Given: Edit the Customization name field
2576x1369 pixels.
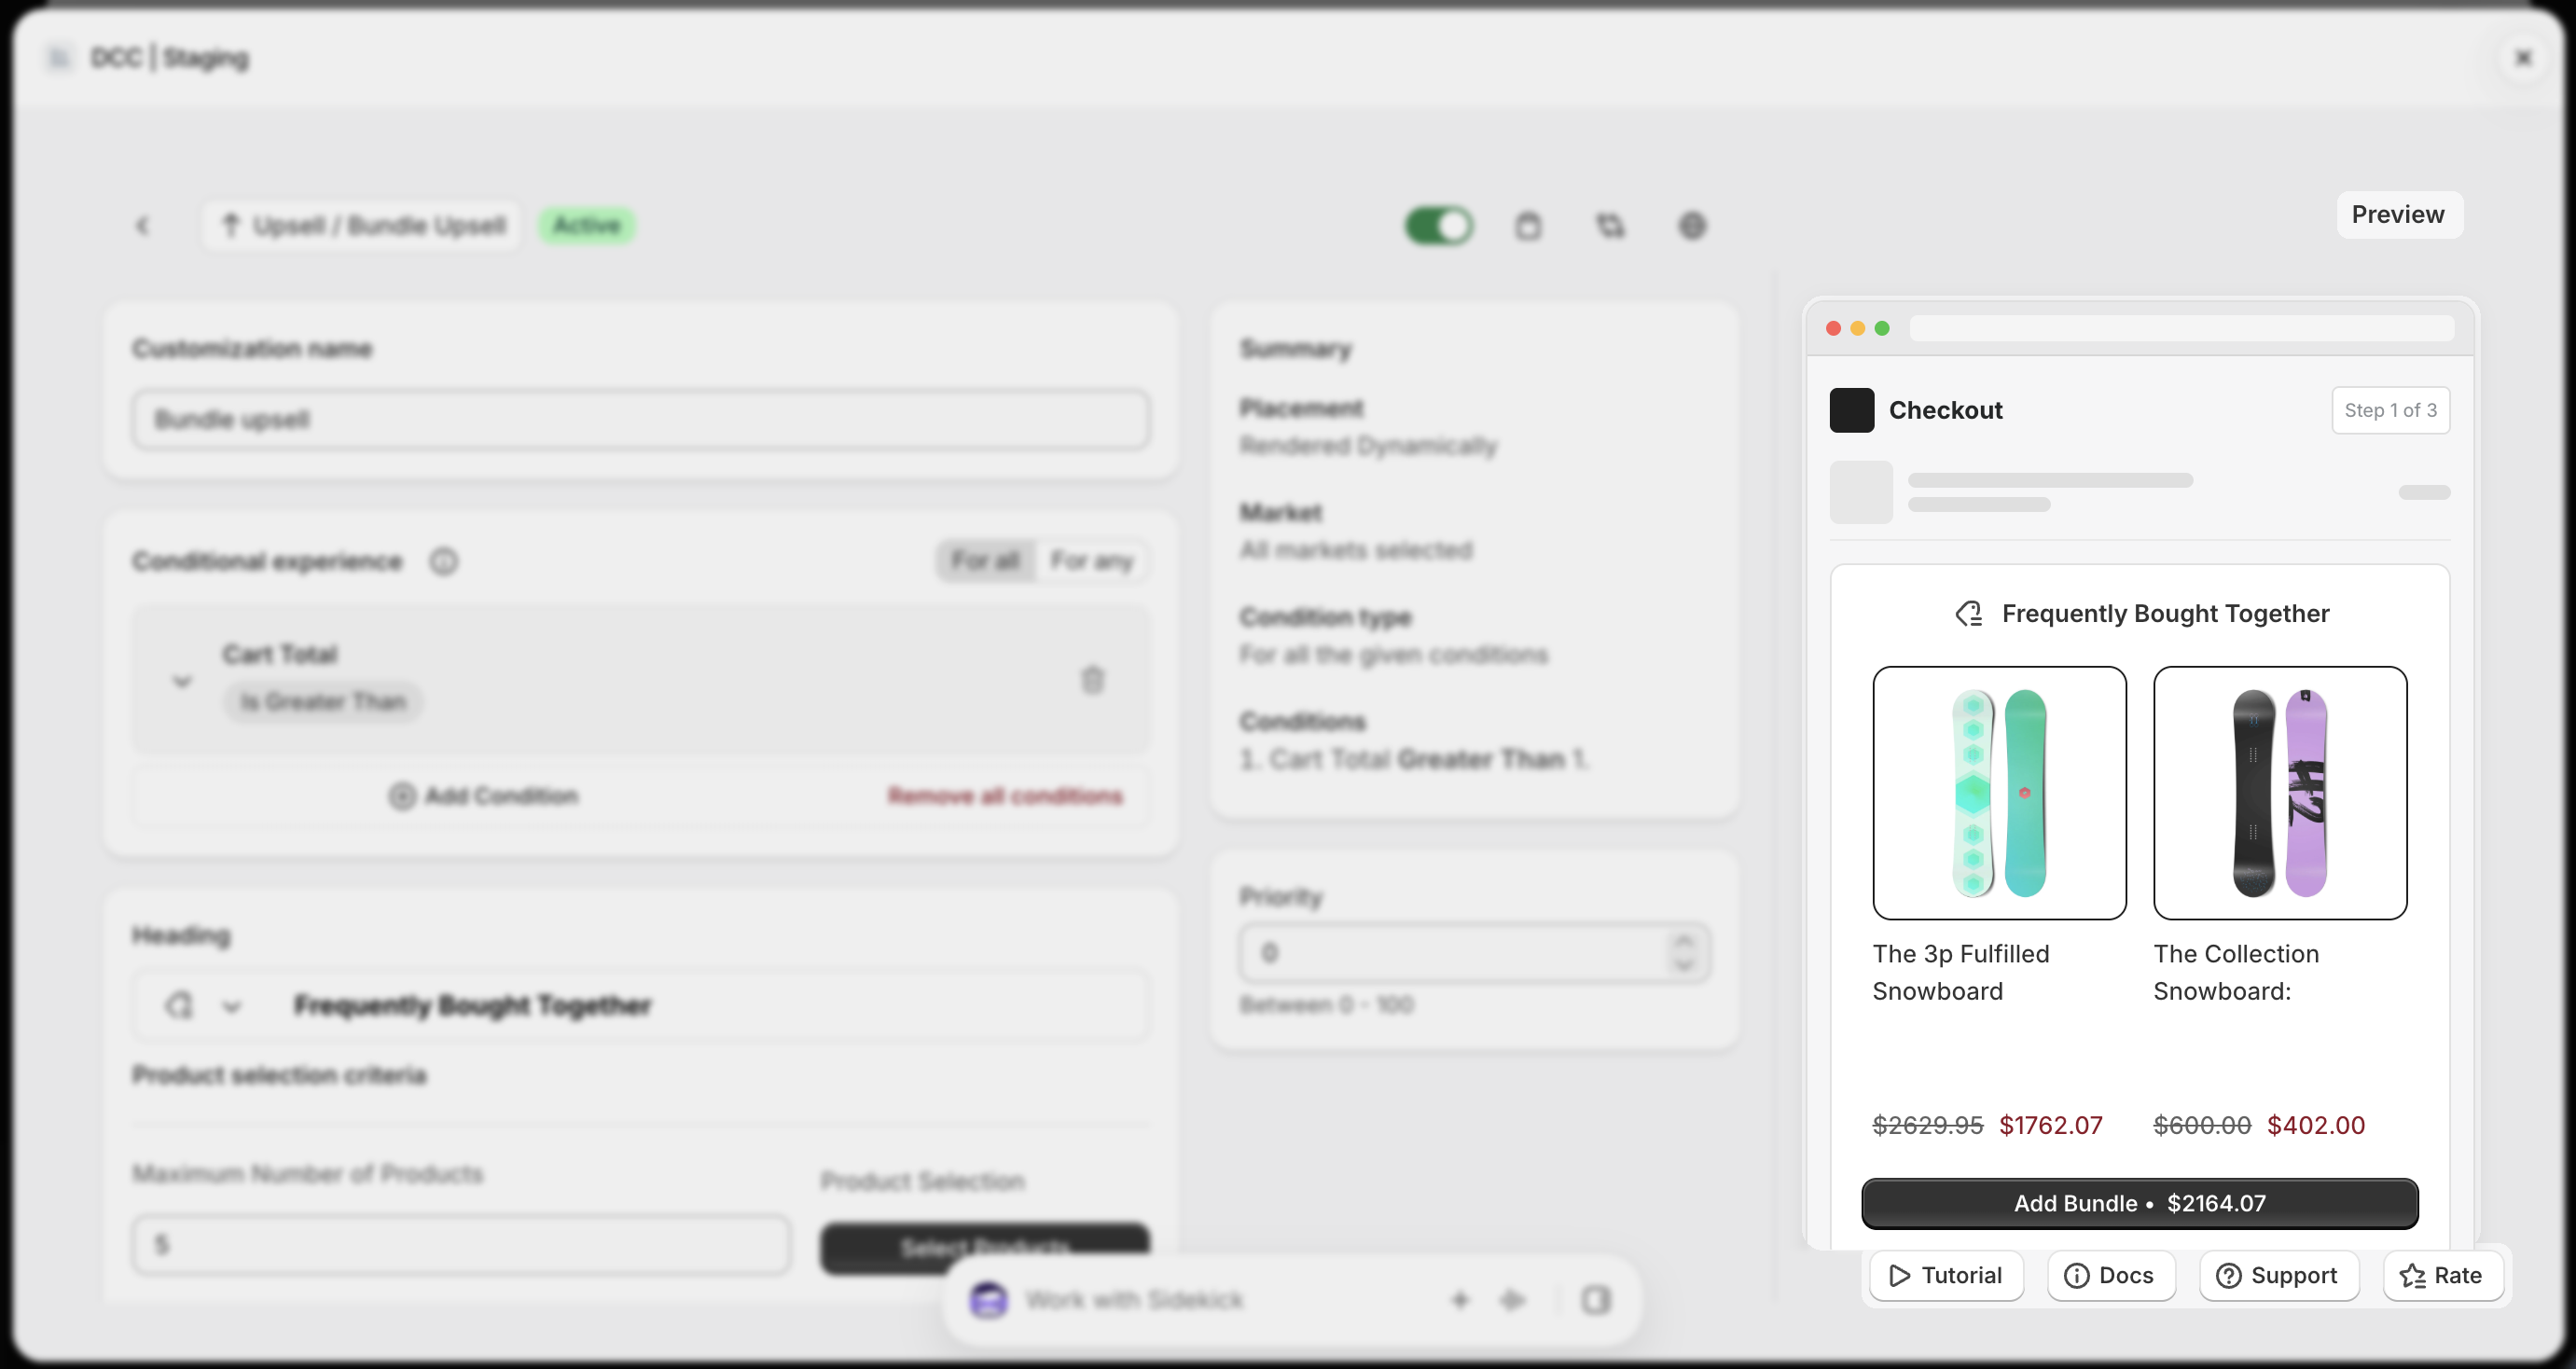Looking at the screenshot, I should tap(640, 420).
